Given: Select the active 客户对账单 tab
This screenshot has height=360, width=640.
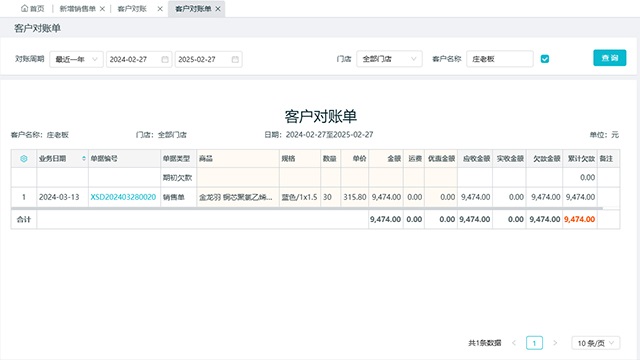Looking at the screenshot, I should [x=193, y=9].
